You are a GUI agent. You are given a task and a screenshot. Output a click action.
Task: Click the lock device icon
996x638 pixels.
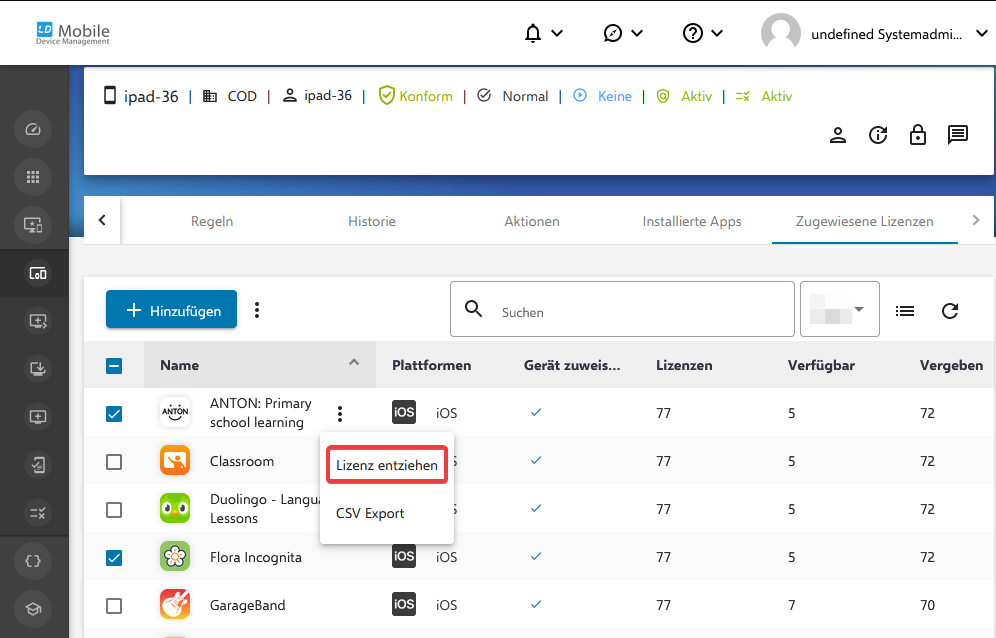(918, 135)
